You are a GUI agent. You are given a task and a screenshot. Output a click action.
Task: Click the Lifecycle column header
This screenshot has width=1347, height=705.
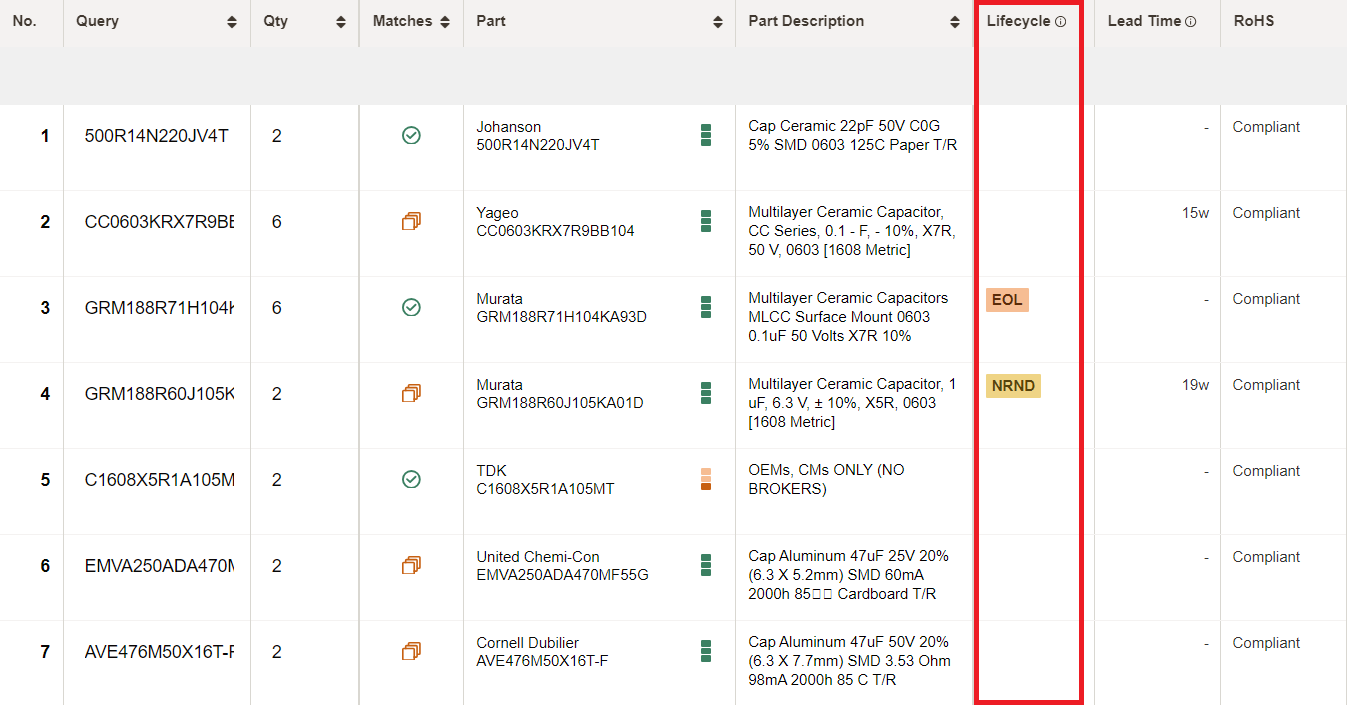tap(1019, 21)
